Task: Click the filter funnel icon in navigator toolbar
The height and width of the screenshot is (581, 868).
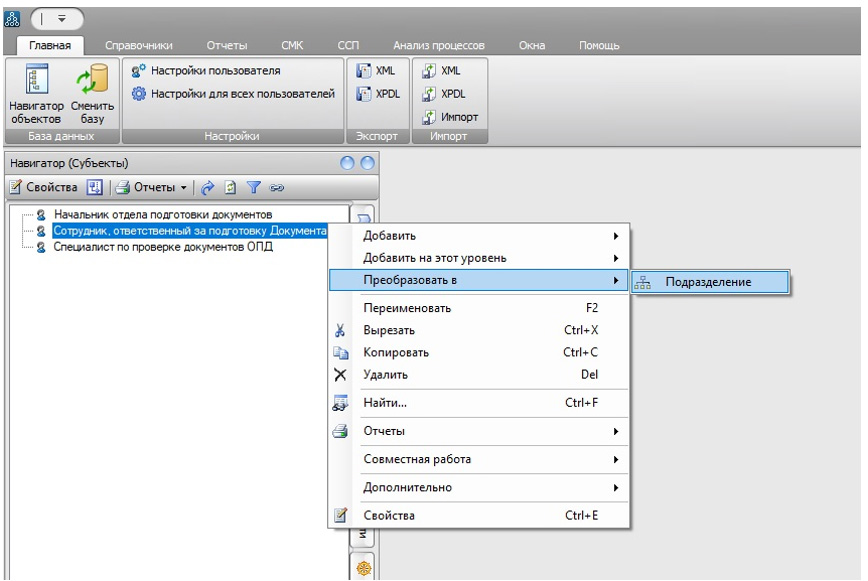Action: pos(253,187)
